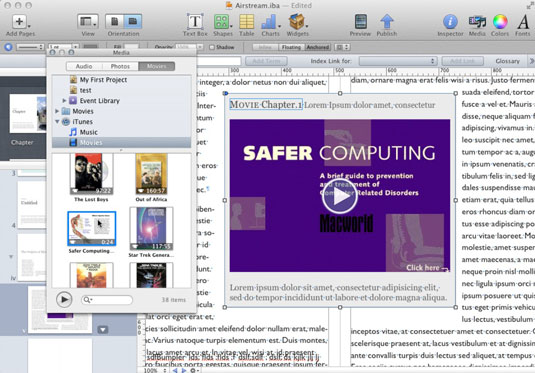
Task: Open the Widgets menu
Action: click(x=297, y=22)
